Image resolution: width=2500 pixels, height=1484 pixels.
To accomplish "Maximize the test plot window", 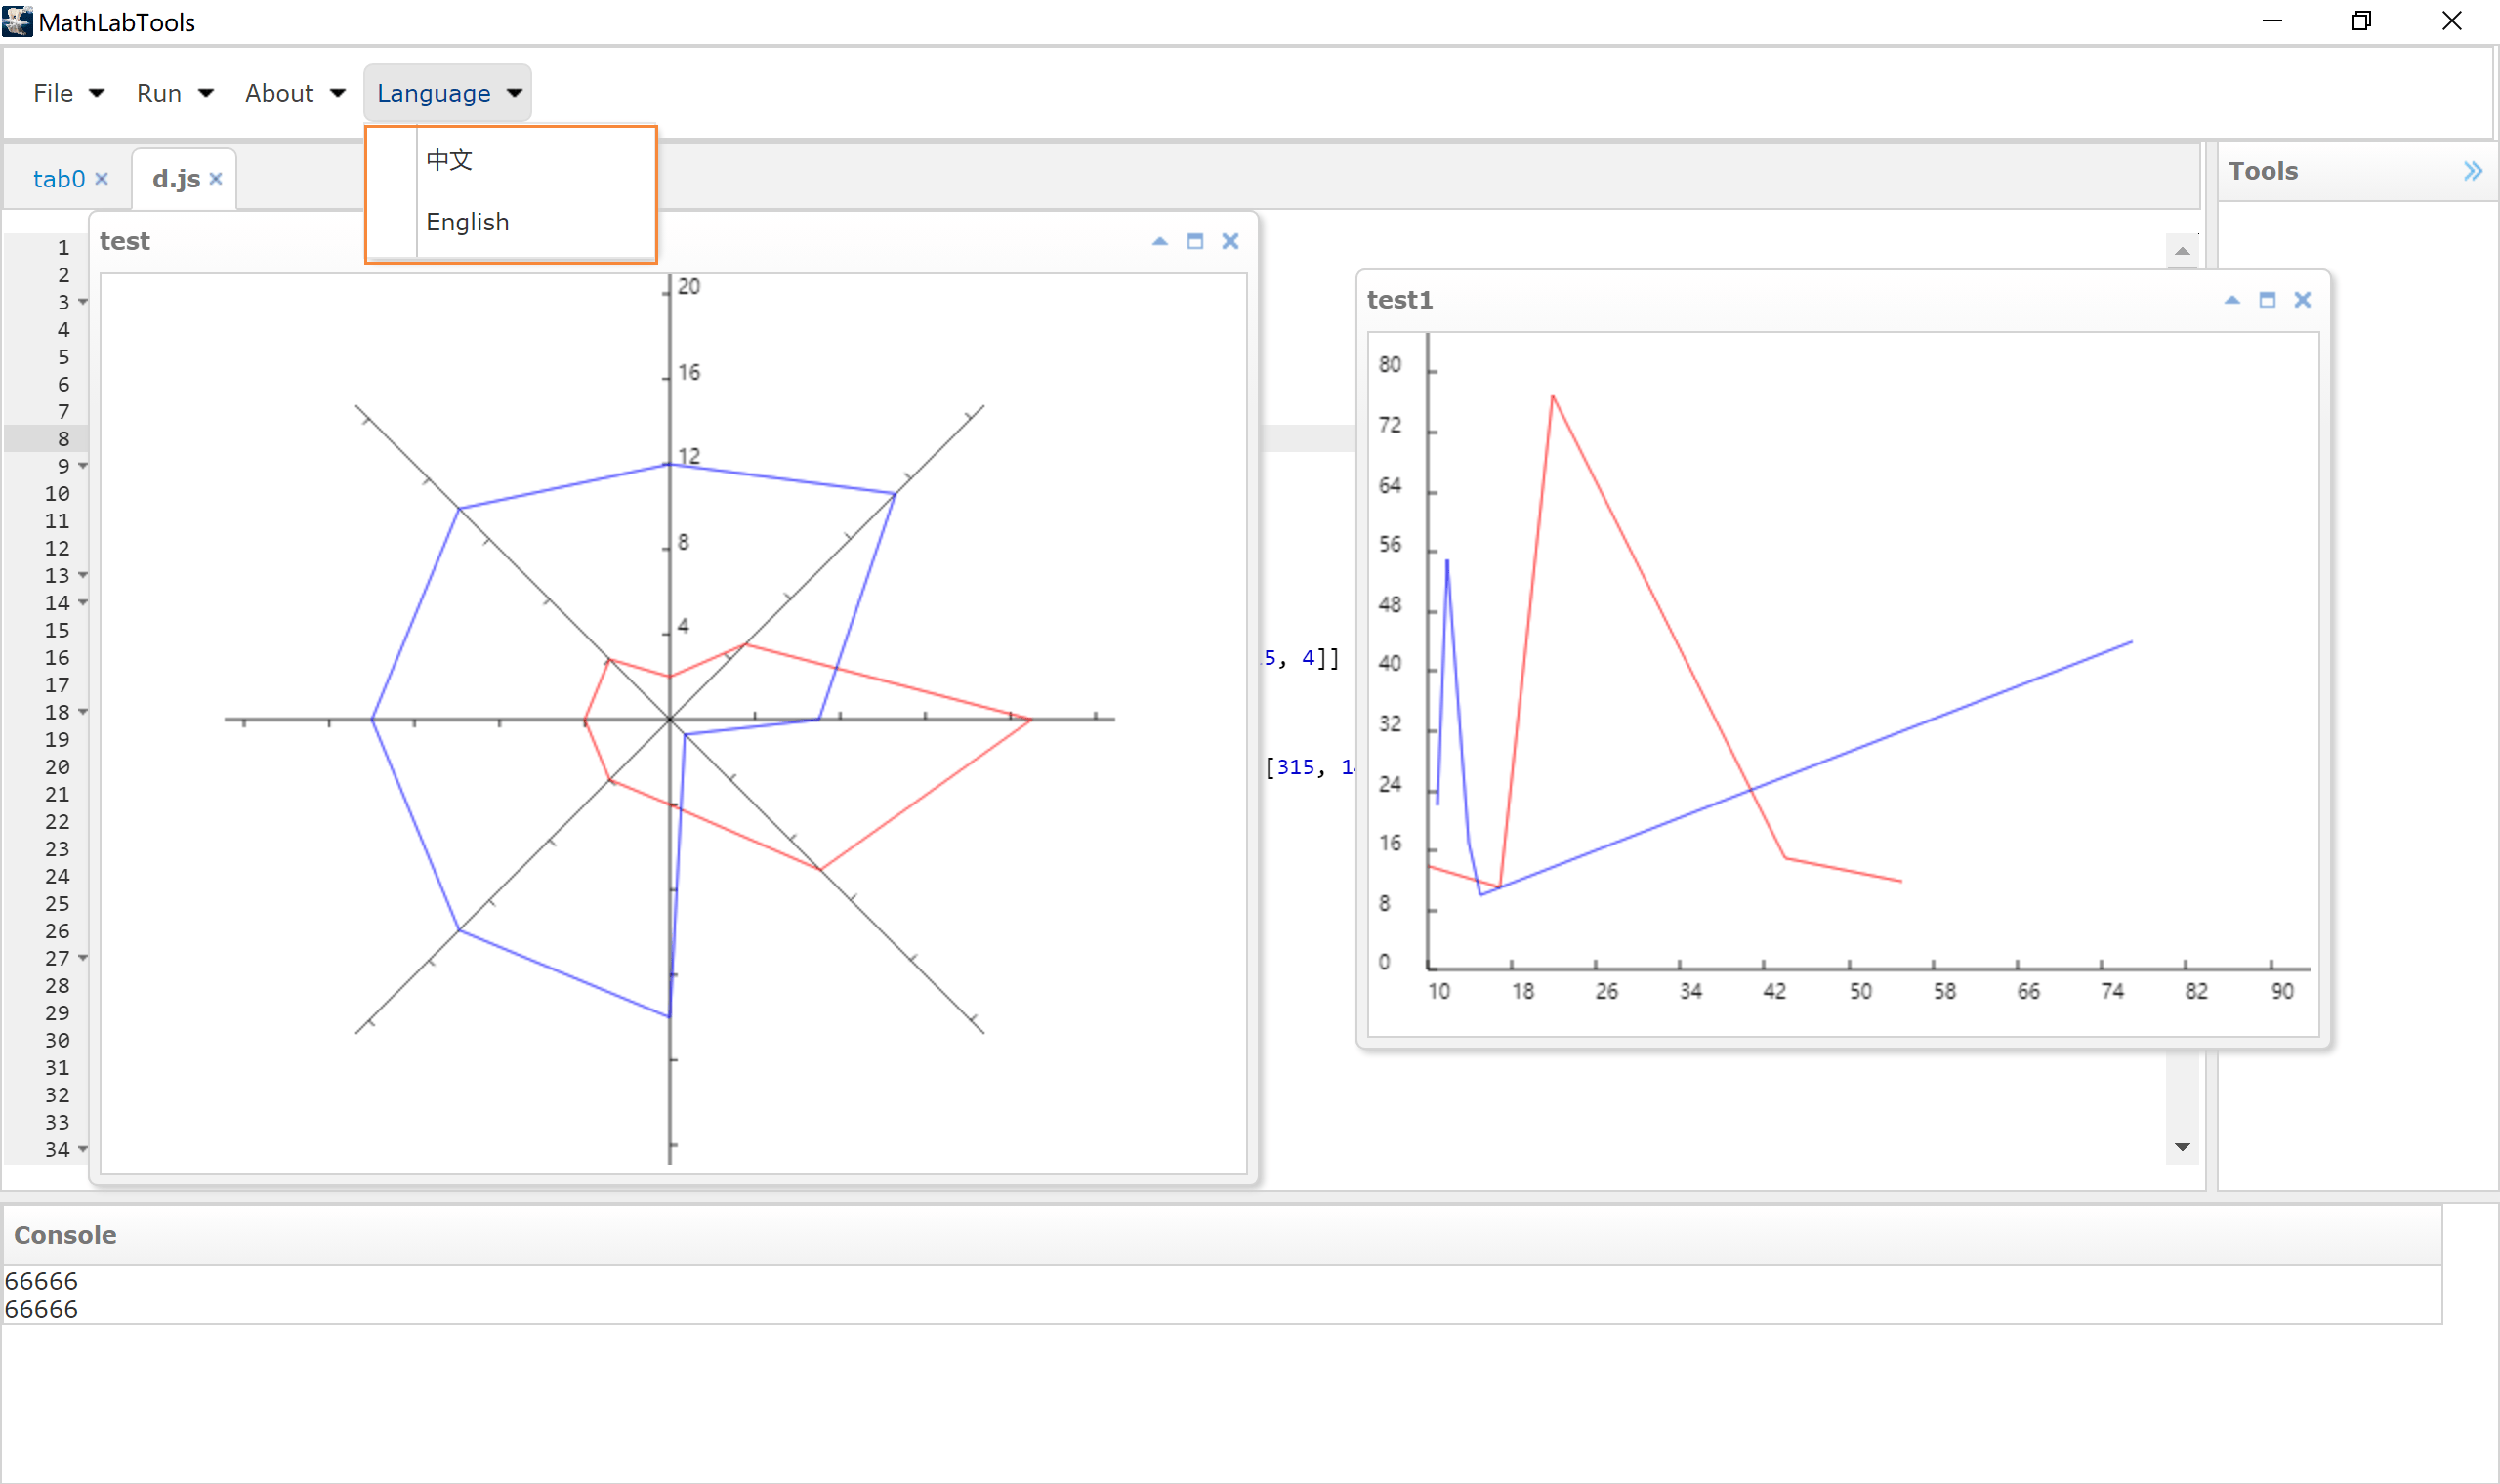I will pos(1195,241).
